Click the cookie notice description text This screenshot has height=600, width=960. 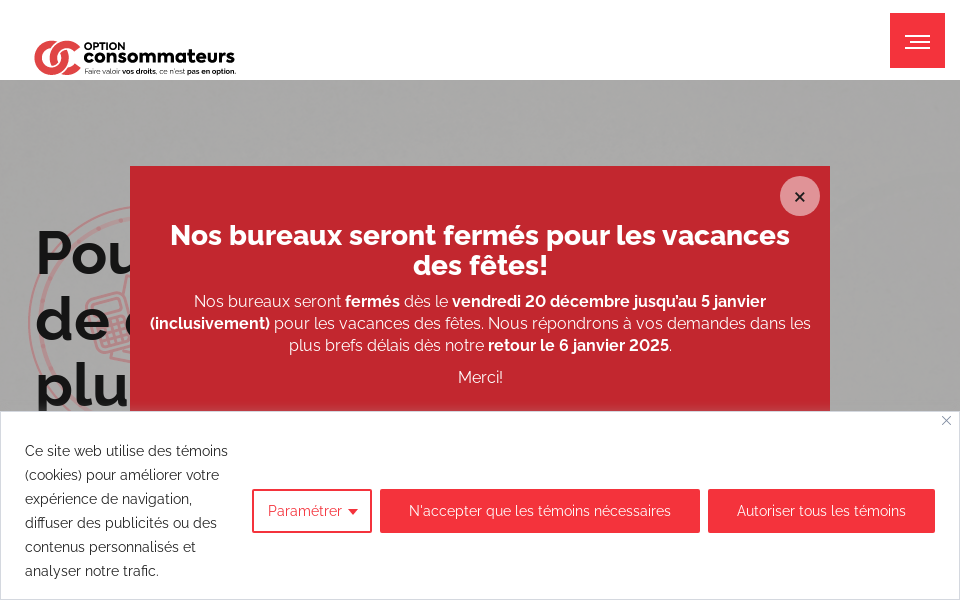click(125, 511)
